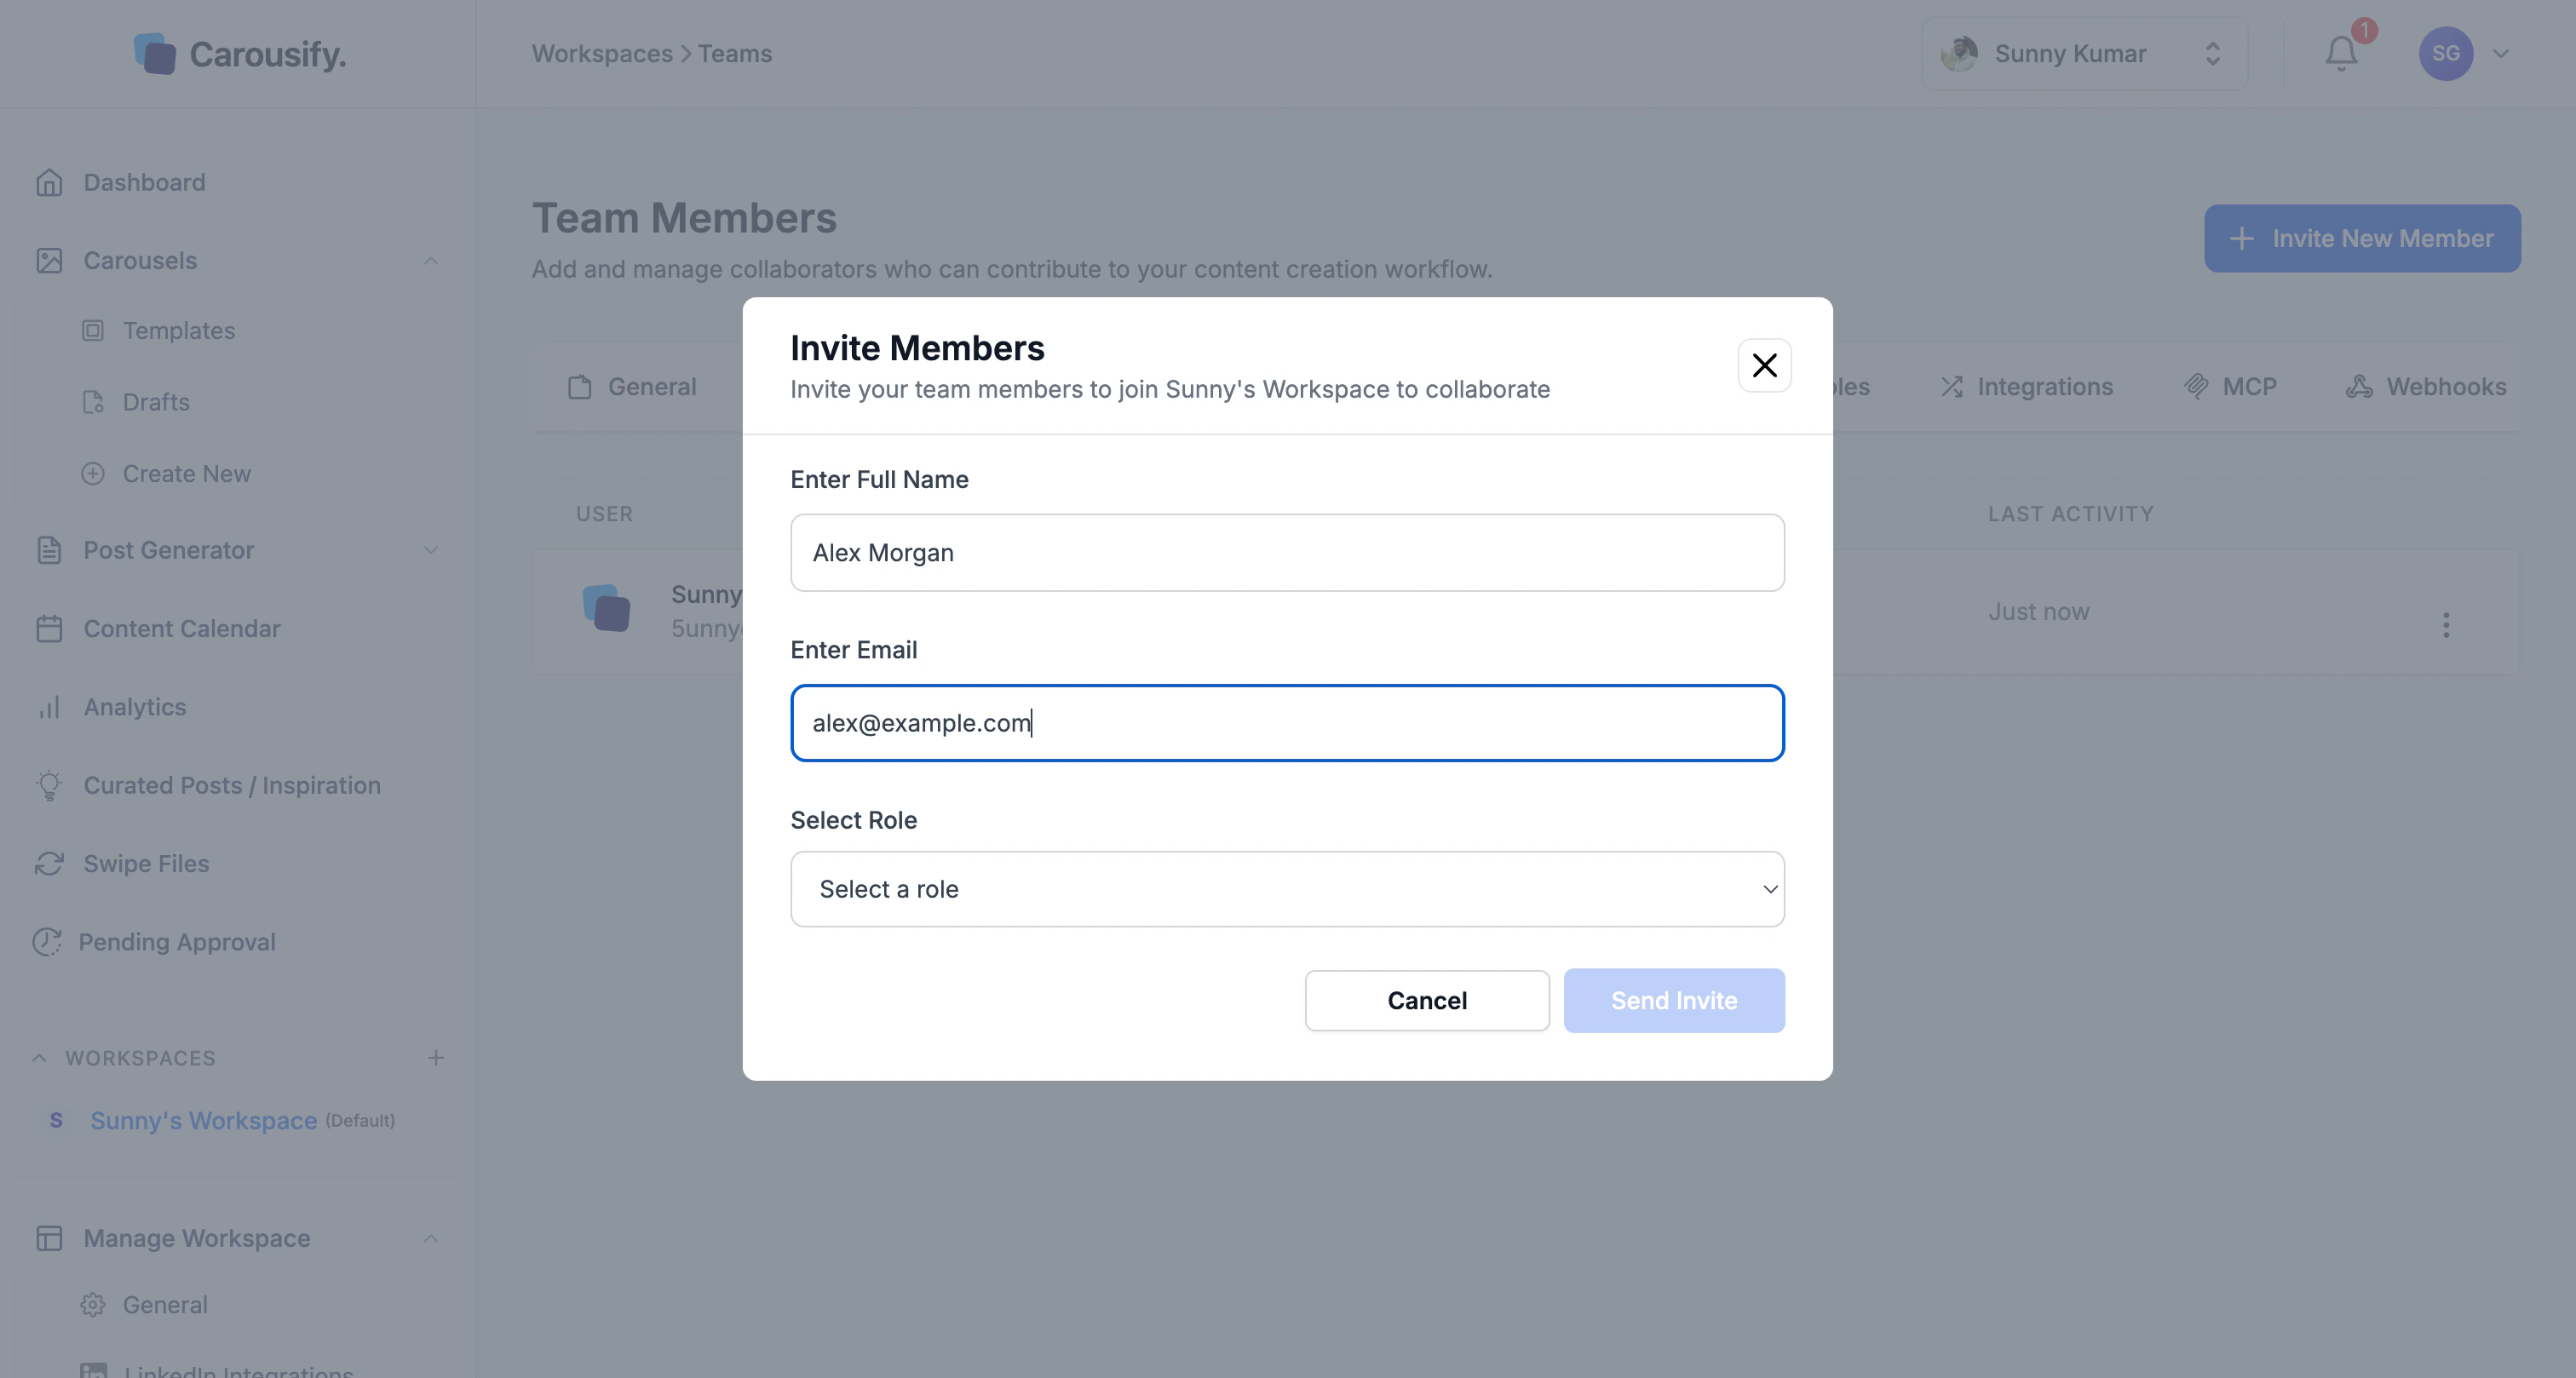This screenshot has width=2576, height=1378.
Task: Click the Enter Full Name field
Action: [x=1287, y=553]
